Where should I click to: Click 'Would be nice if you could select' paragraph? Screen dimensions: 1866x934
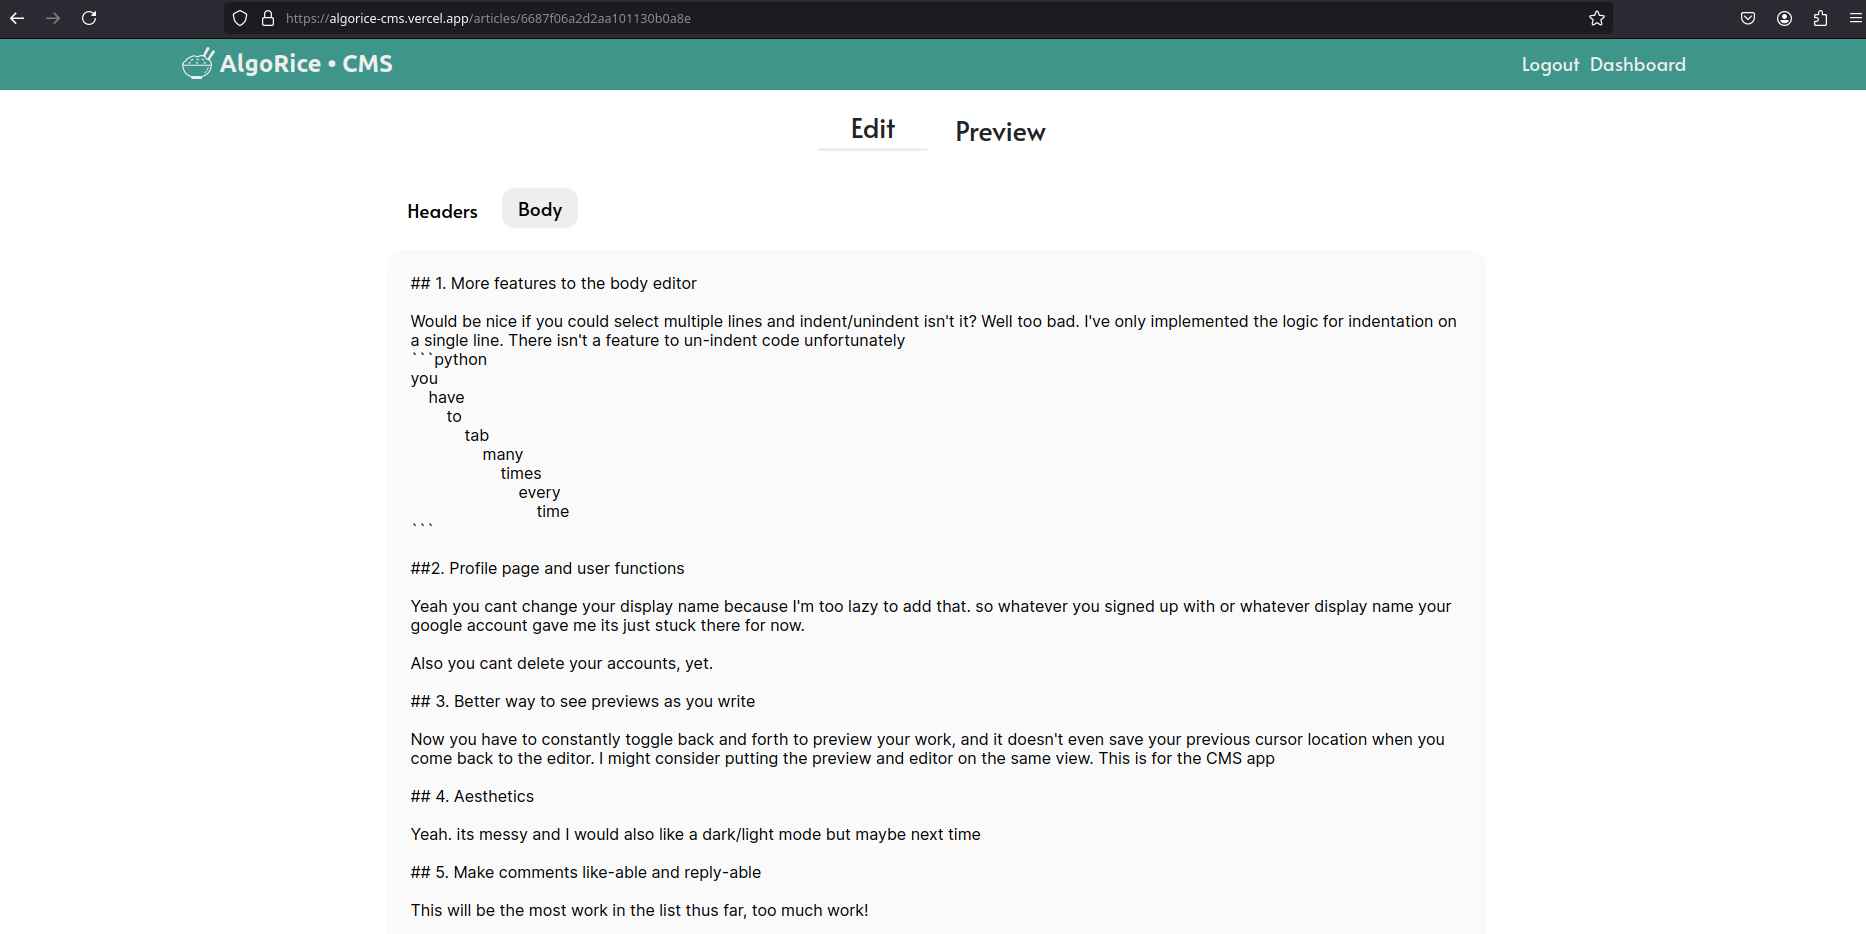pos(933,331)
